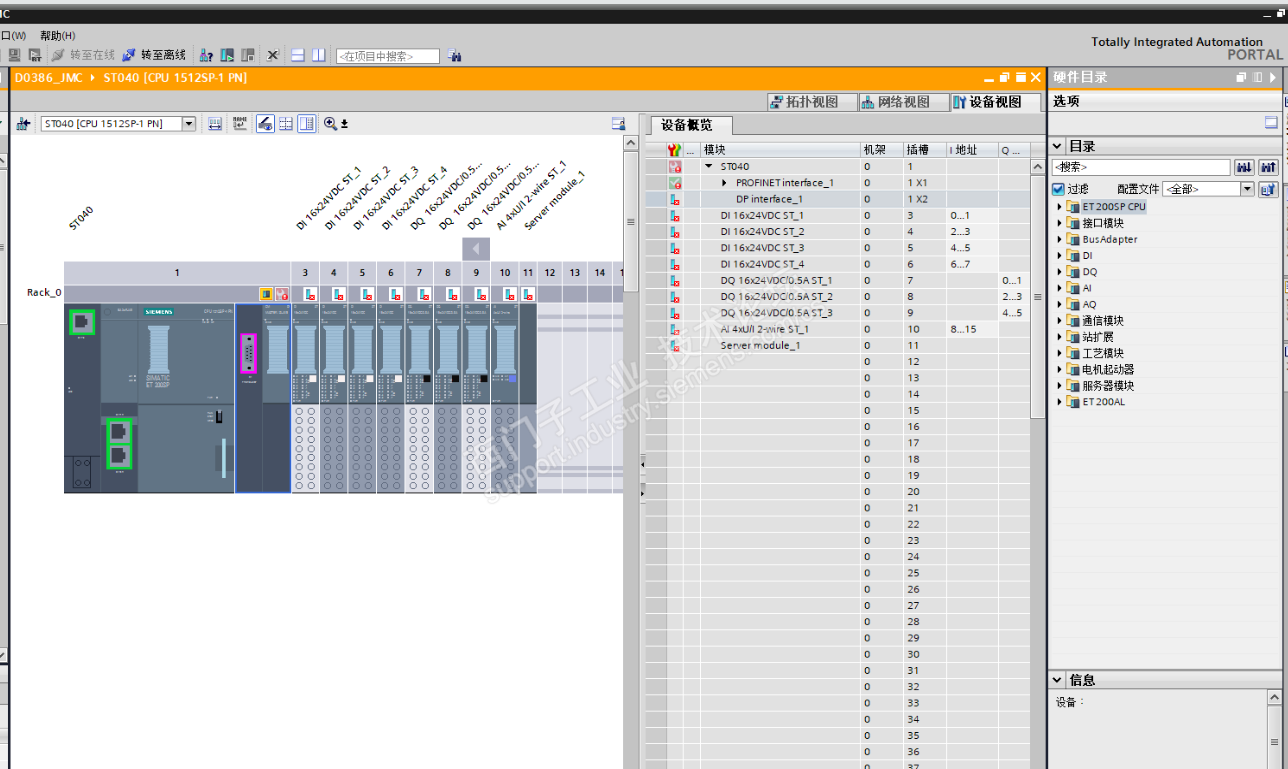Click the accessible devices icon with question mark
The image size is (1288, 769).
point(206,55)
